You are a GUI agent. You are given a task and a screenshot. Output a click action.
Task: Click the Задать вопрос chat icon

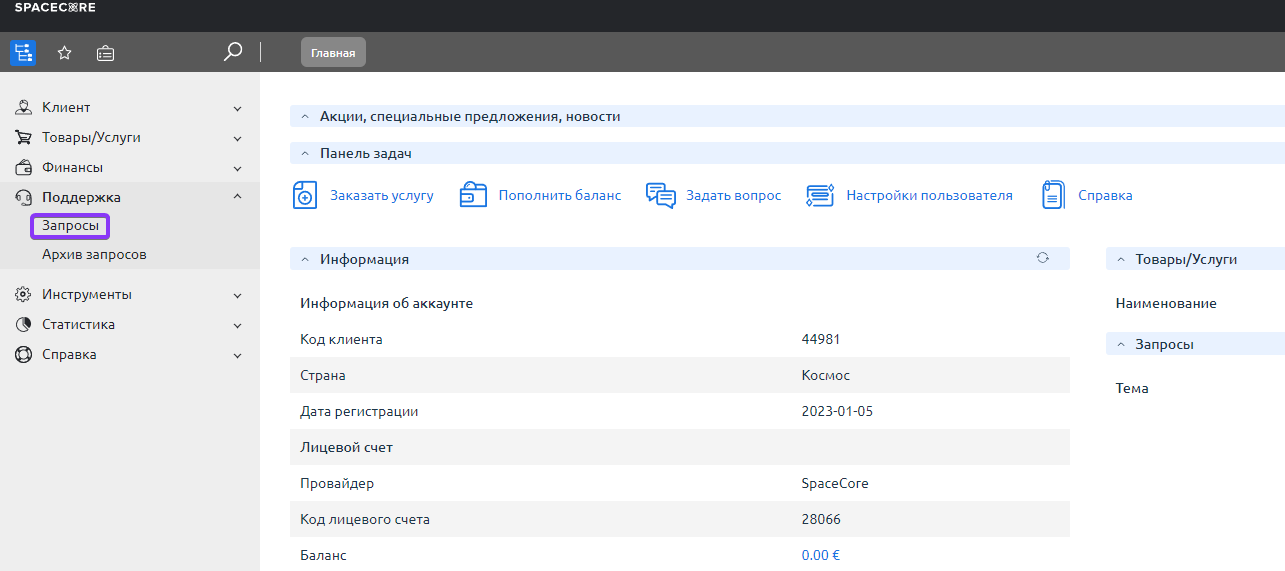660,195
